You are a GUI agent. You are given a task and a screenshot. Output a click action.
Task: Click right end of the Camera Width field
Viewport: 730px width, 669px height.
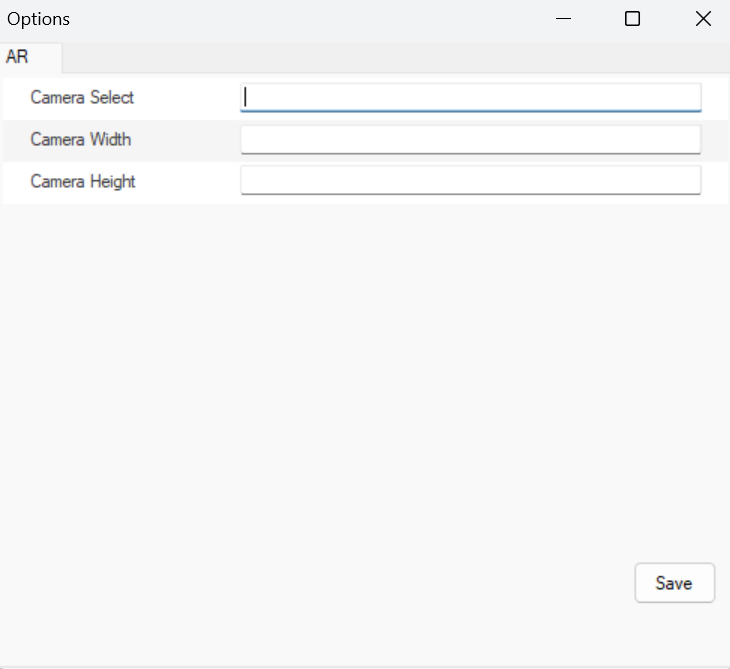pos(689,139)
